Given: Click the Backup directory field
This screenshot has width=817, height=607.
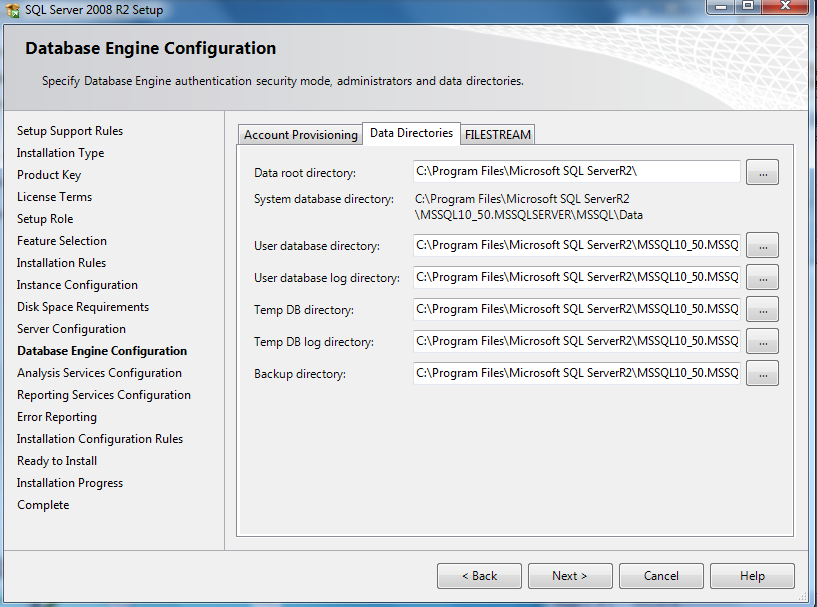Looking at the screenshot, I should 577,373.
